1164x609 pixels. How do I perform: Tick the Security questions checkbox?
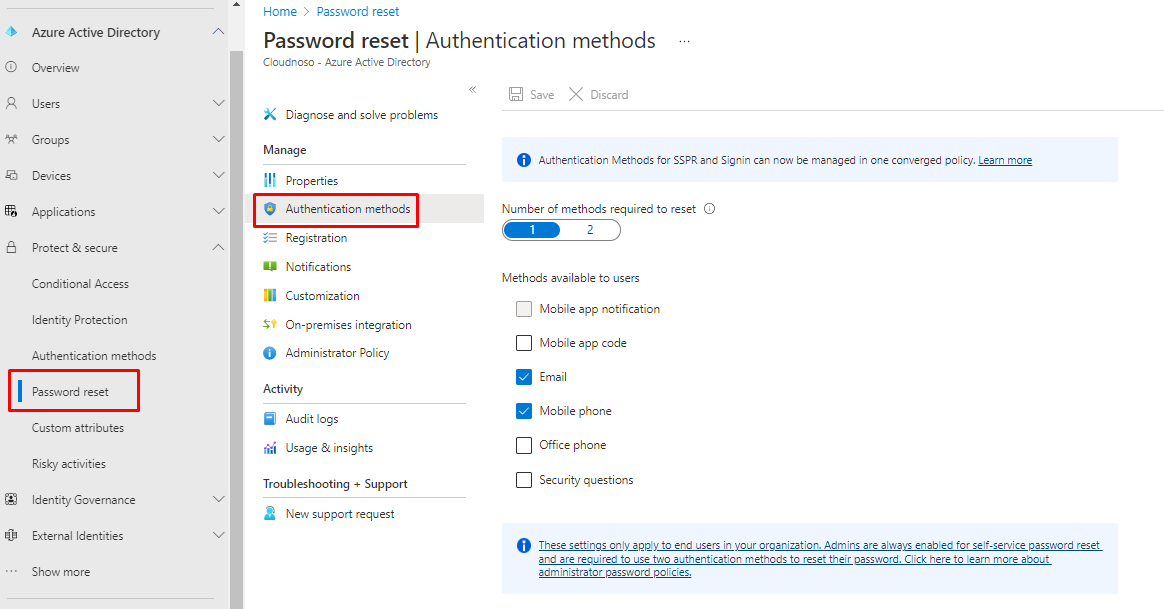coord(524,480)
